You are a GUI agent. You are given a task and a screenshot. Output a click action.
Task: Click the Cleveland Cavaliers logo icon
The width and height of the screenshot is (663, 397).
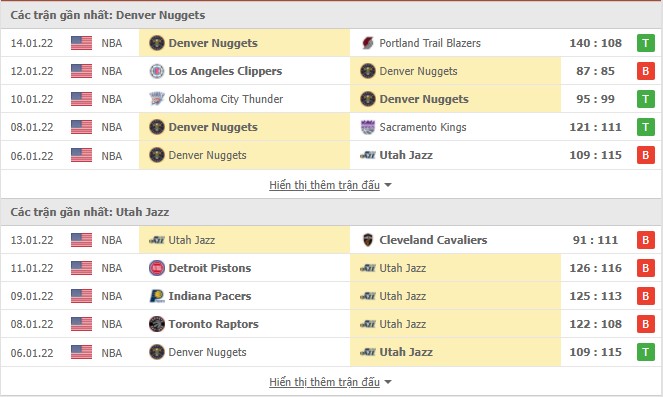[x=368, y=240]
